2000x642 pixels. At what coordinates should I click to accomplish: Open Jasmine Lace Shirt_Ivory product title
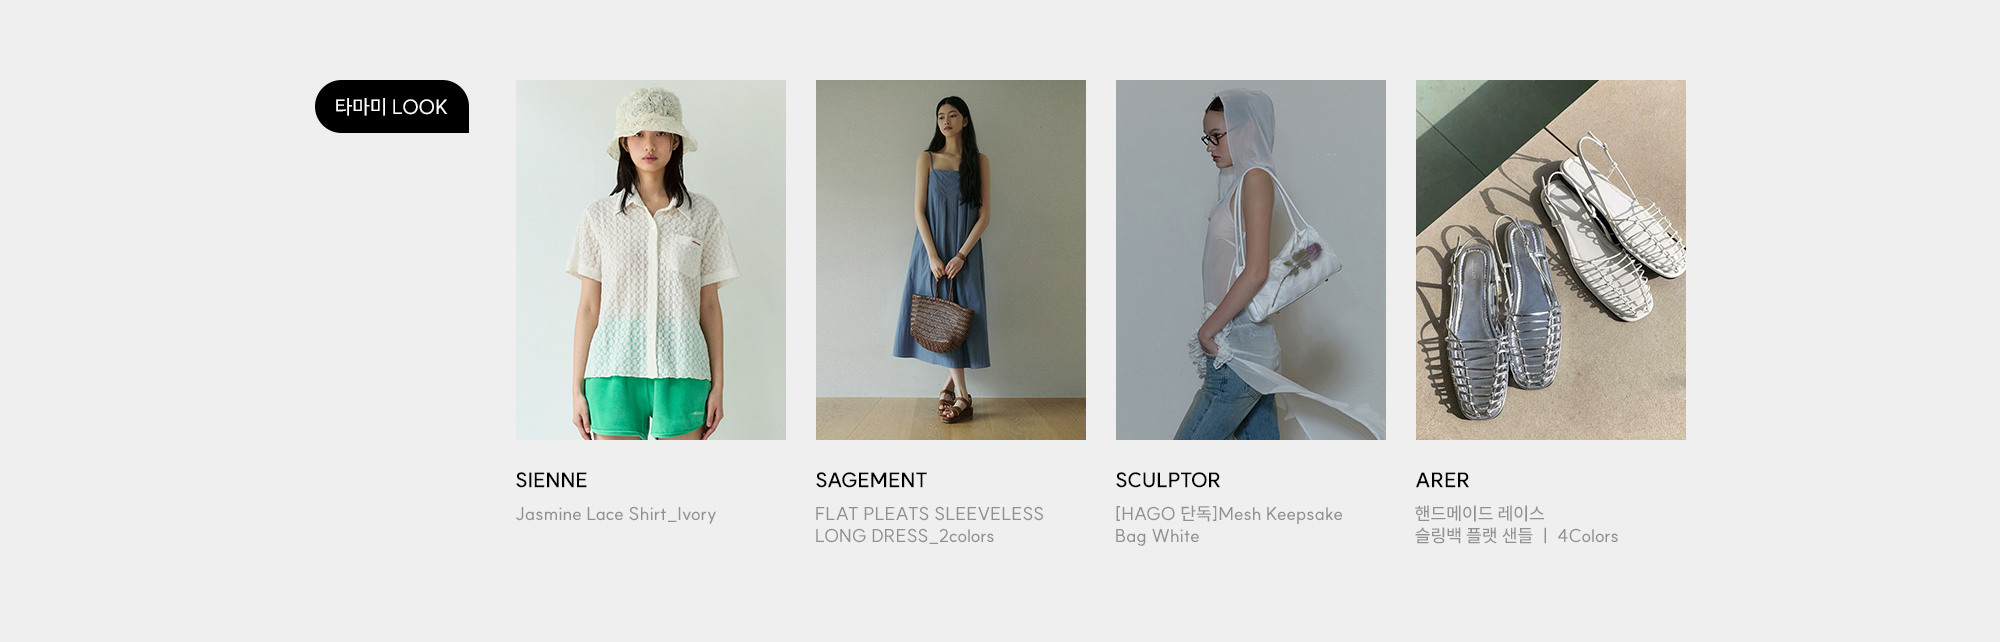pos(616,514)
